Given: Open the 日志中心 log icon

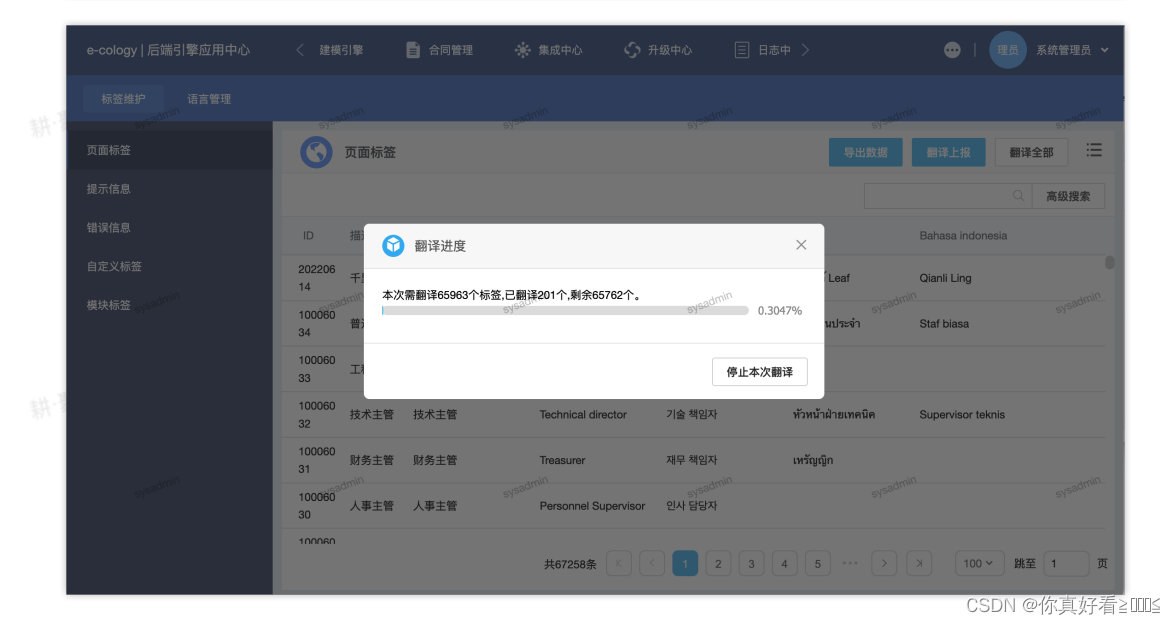Looking at the screenshot, I should click(x=740, y=49).
